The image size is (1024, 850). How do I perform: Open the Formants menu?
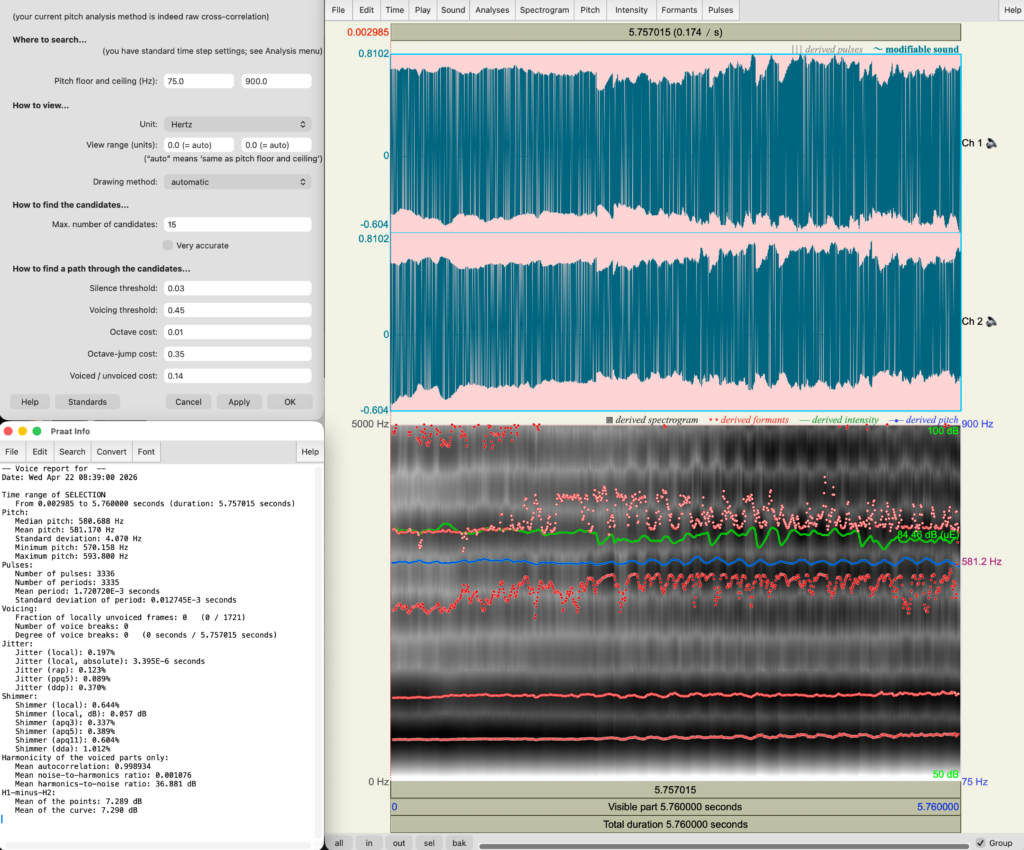click(x=679, y=10)
